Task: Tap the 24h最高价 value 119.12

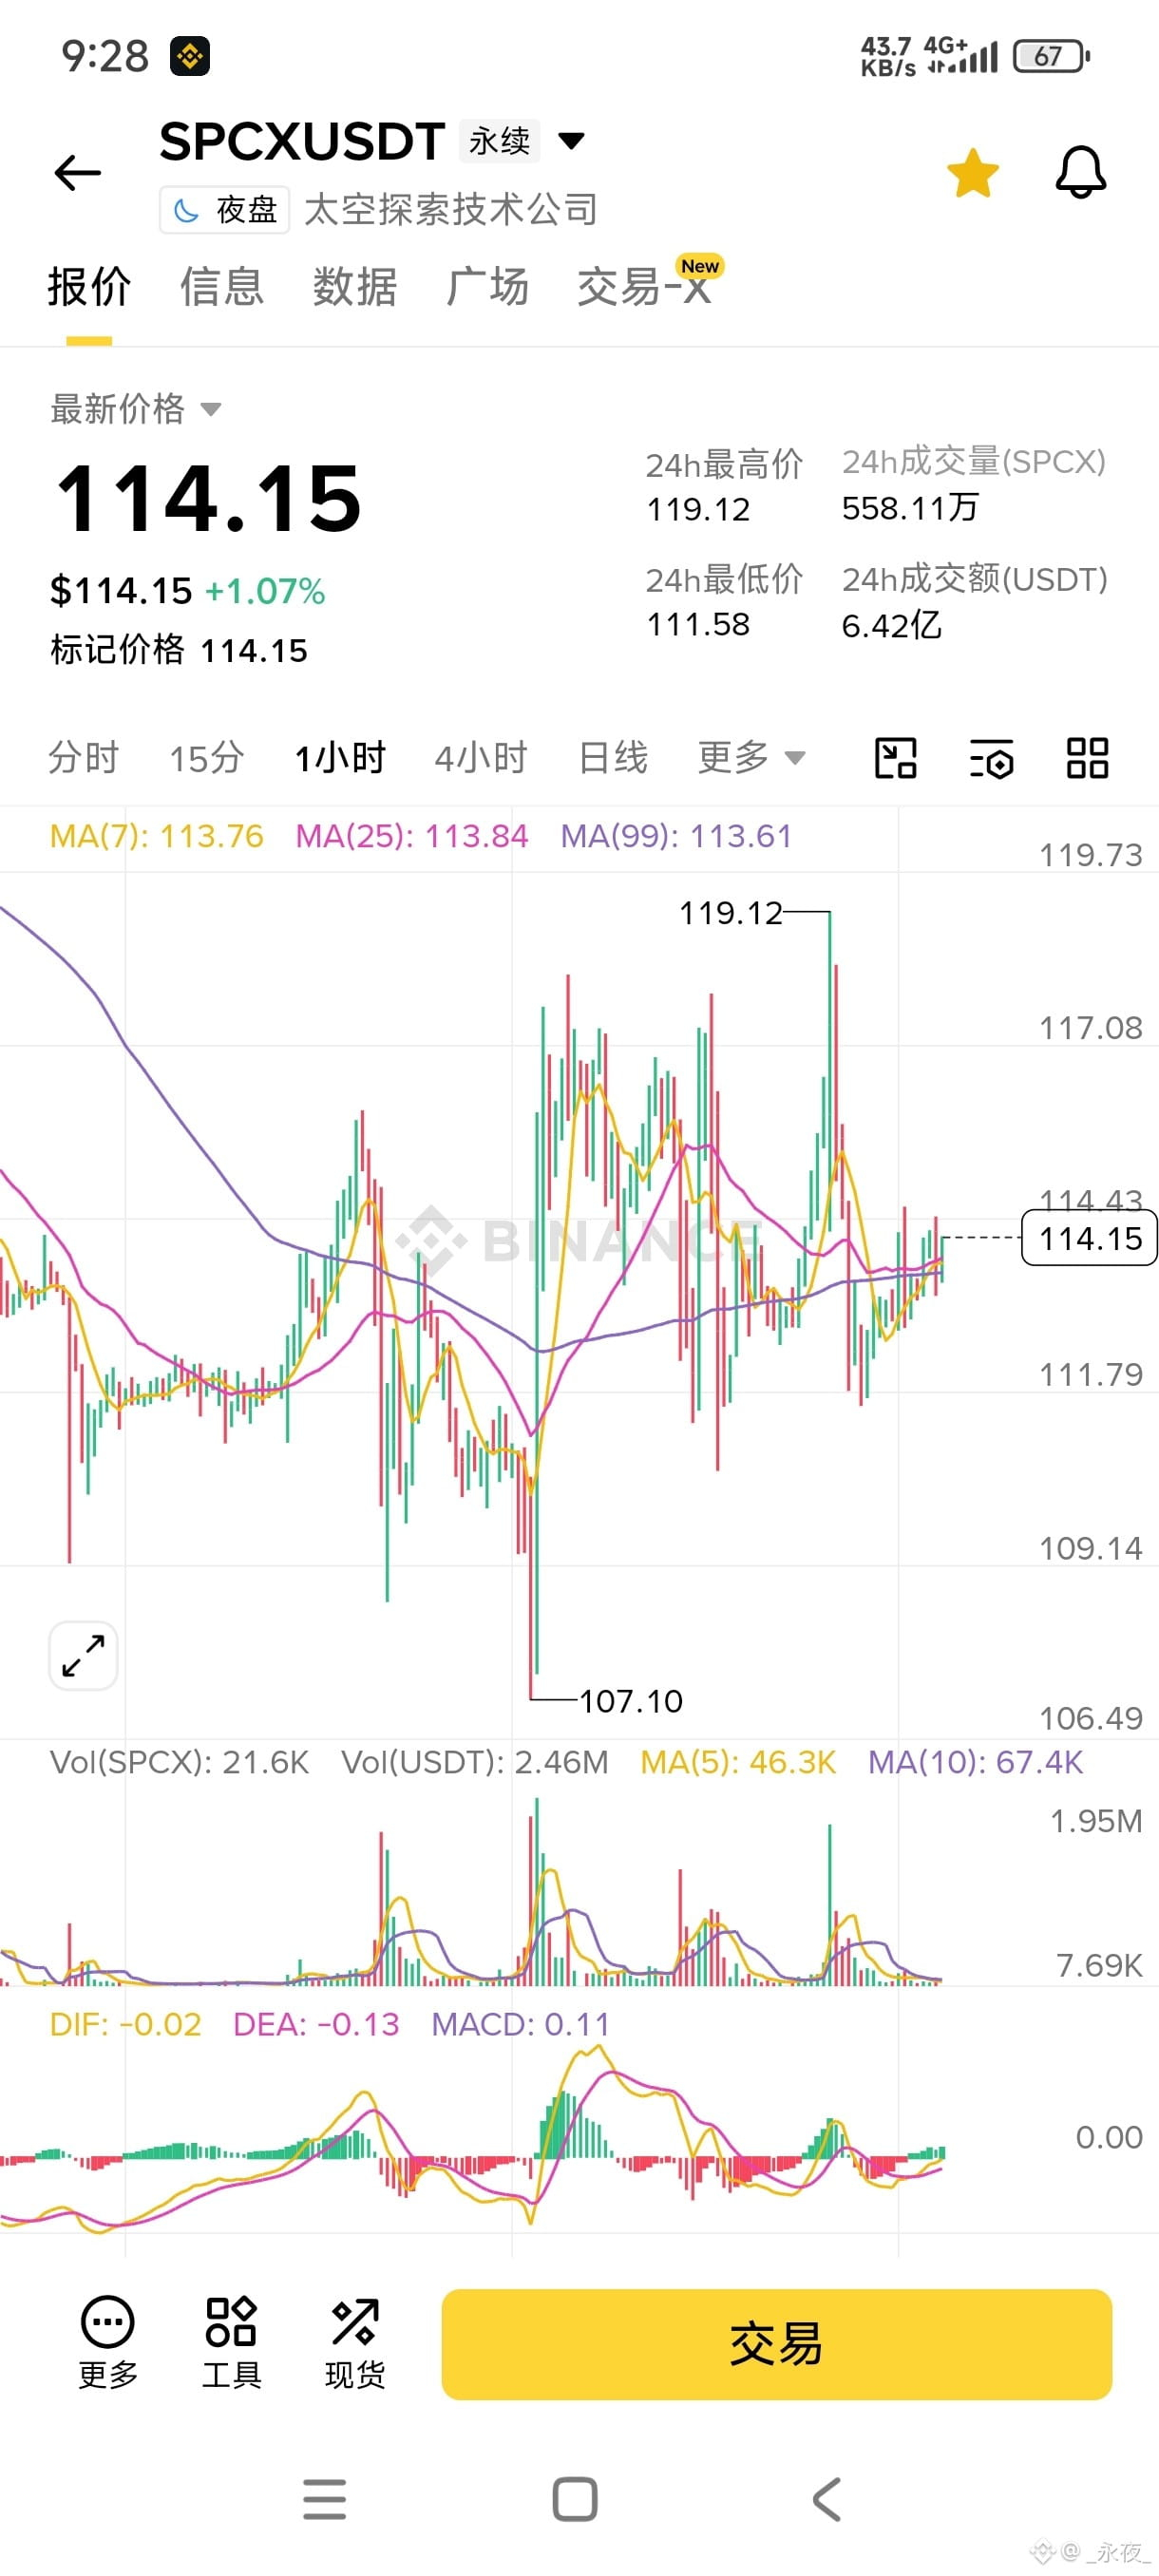Action: tap(698, 510)
